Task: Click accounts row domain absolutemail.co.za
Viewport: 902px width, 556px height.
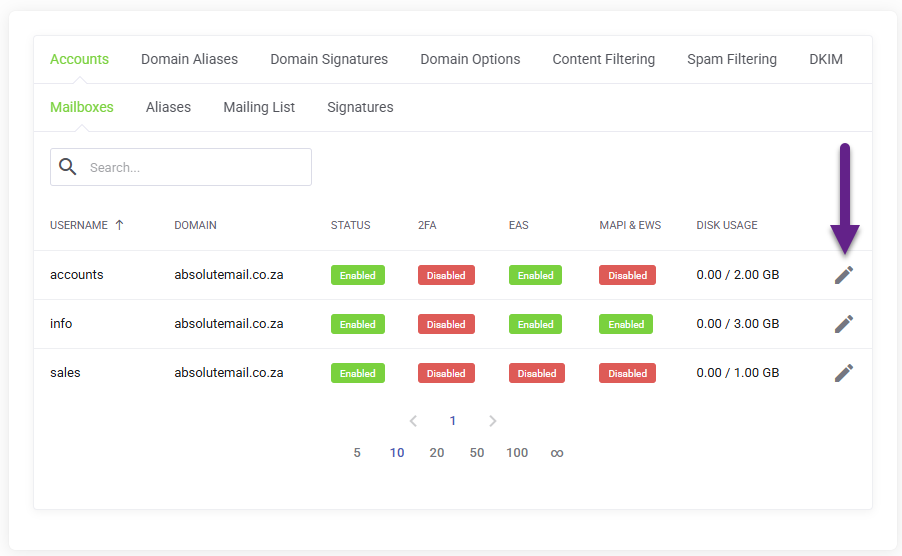Action: [x=229, y=275]
